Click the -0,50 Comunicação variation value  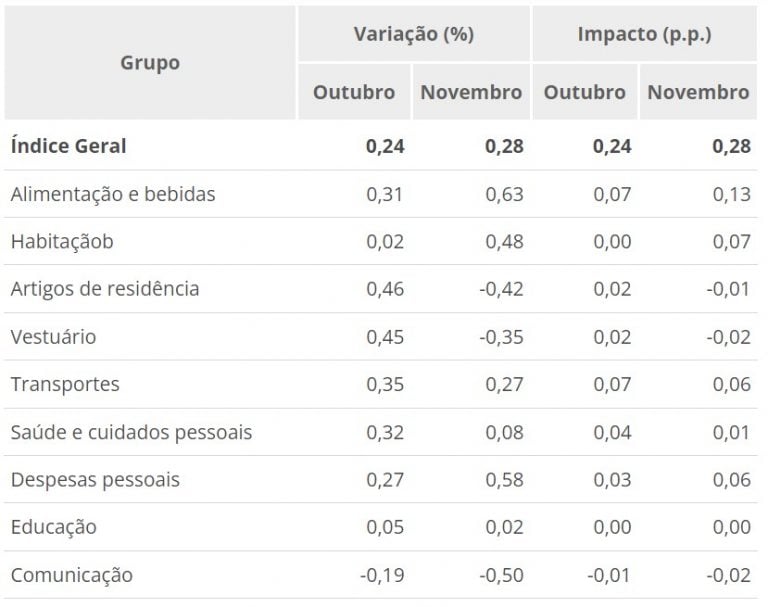[501, 575]
